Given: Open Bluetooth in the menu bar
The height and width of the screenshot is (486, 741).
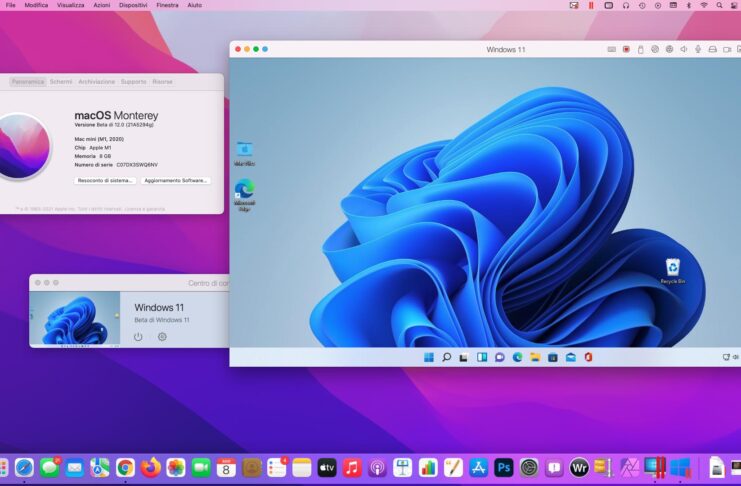Looking at the screenshot, I should click(x=689, y=5).
